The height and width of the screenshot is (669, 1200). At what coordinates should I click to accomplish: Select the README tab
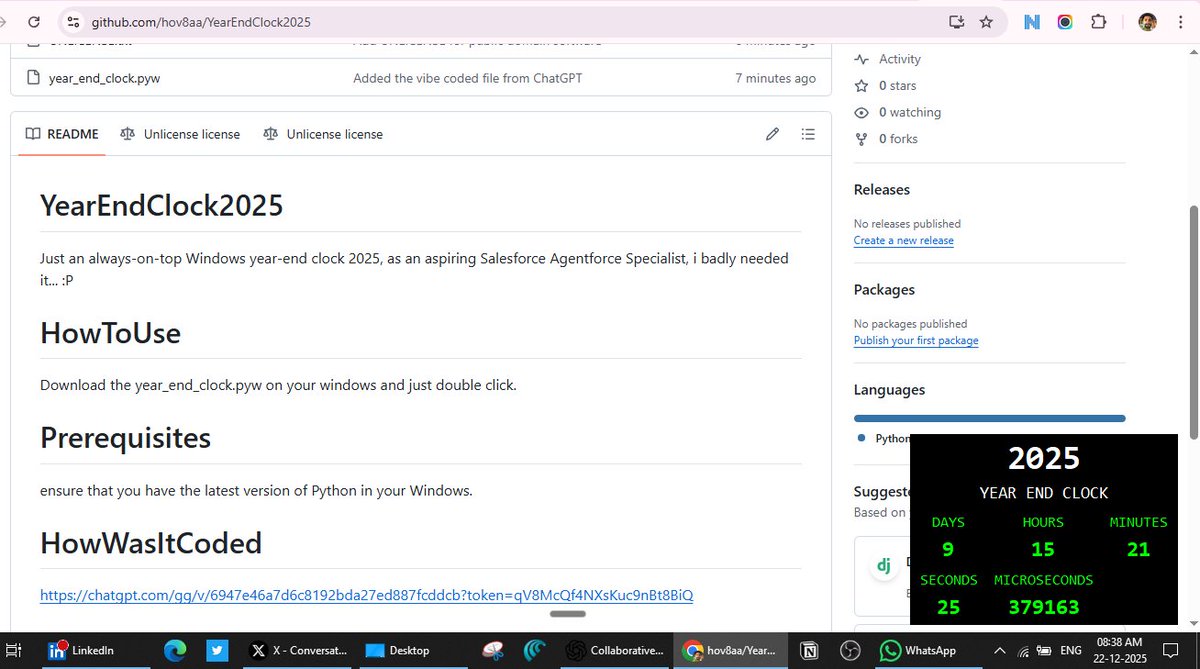point(62,134)
